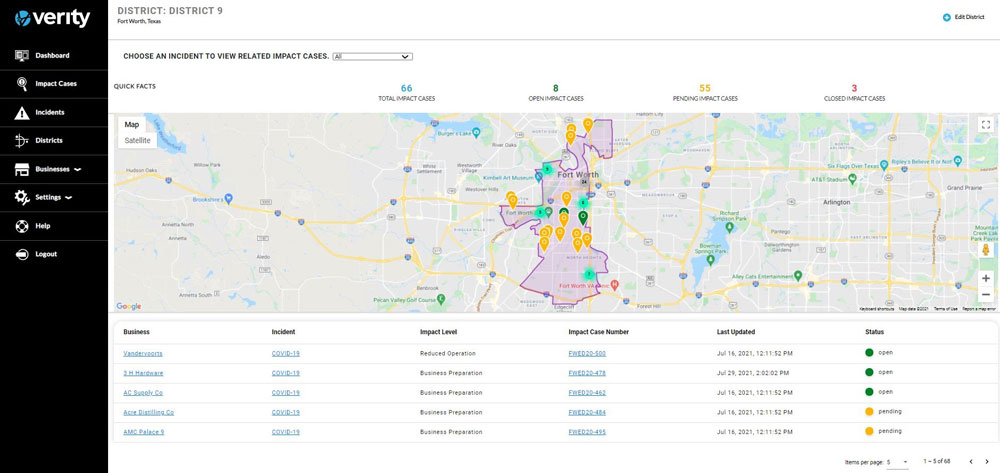The width and height of the screenshot is (1000, 473).
Task: Go to next page of results
Action: pyautogui.click(x=987, y=462)
